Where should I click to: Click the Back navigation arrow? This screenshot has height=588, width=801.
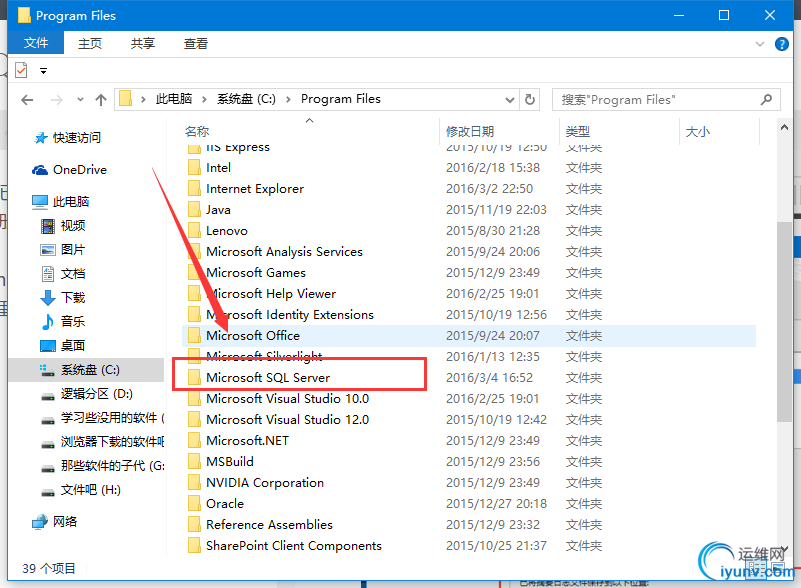27,100
